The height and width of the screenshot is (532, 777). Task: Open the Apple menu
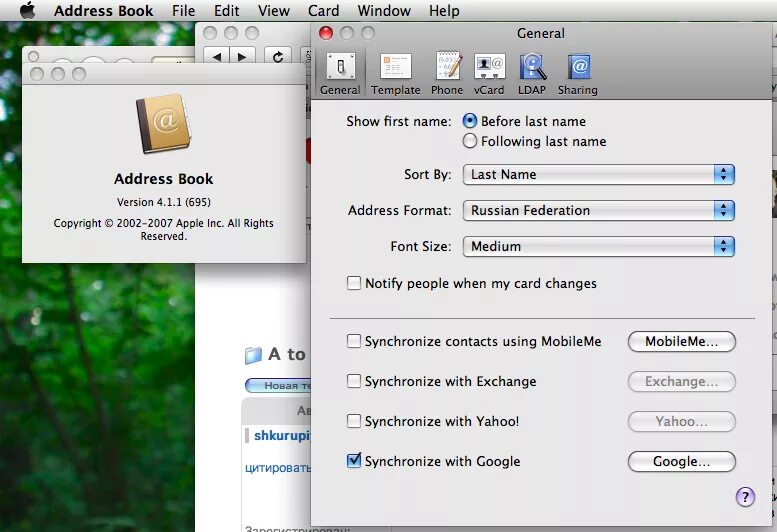coord(27,10)
